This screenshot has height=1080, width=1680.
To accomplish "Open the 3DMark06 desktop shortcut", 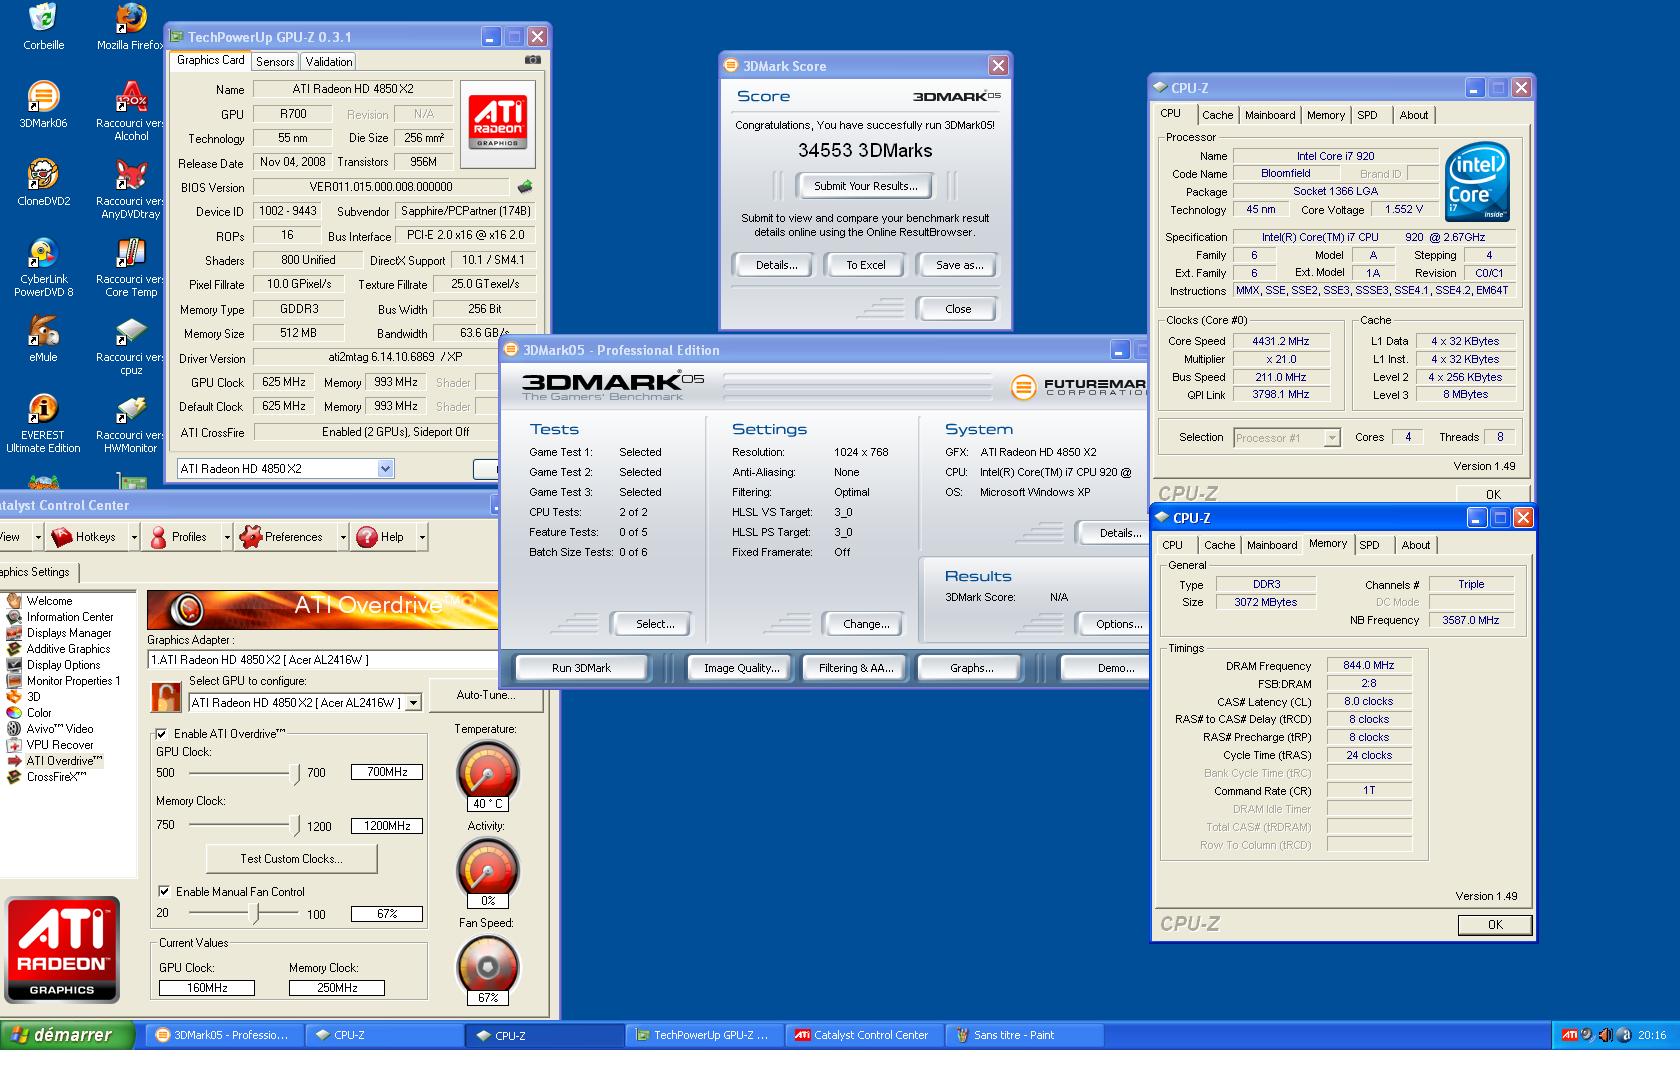I will [43, 97].
